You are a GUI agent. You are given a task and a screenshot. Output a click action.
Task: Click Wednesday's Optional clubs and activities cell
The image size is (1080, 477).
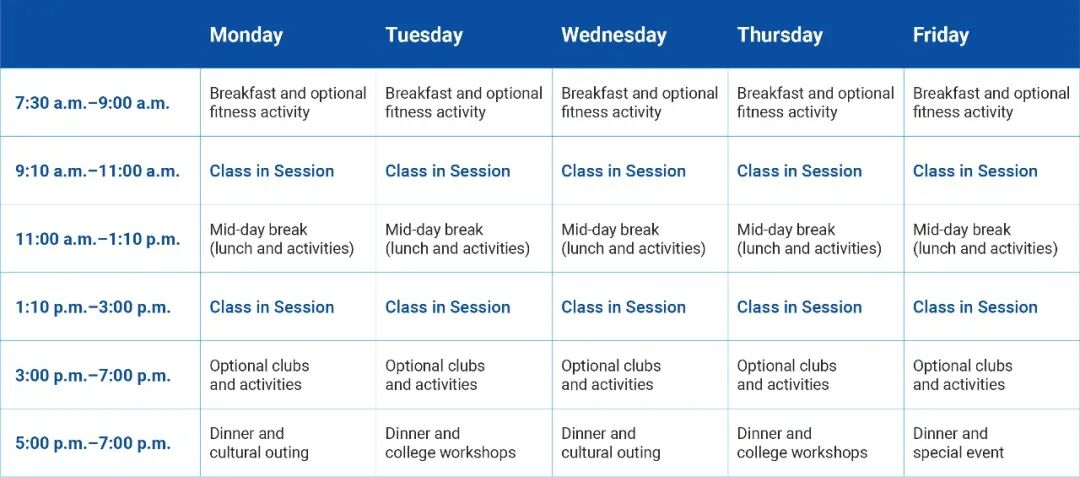[x=611, y=375]
